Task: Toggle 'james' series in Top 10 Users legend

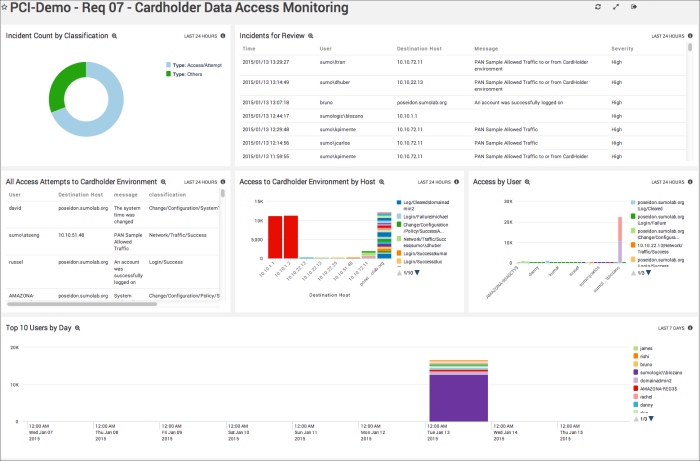Action: 645,348
